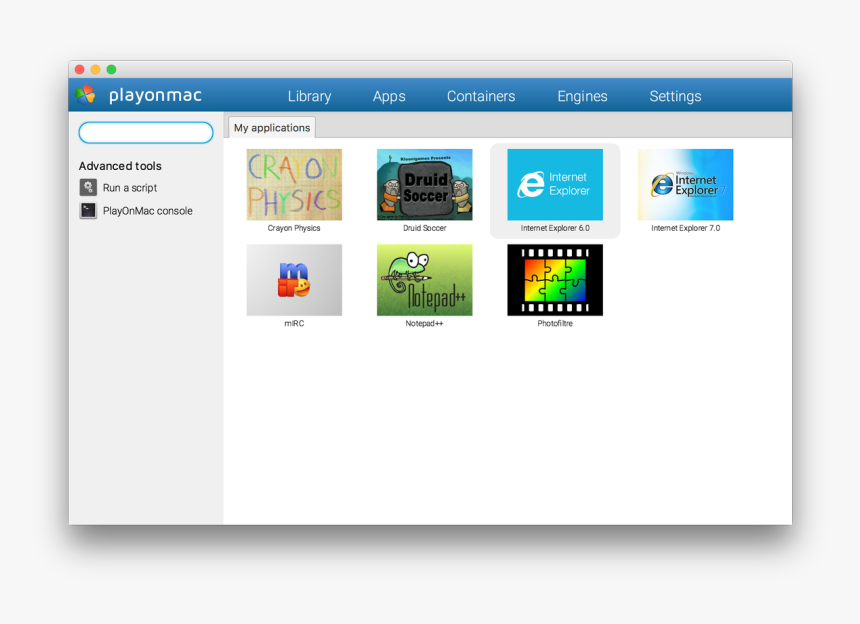Screen dimensions: 860x624
Task: Select the Photofiltre puzzle icon
Action: coord(554,280)
